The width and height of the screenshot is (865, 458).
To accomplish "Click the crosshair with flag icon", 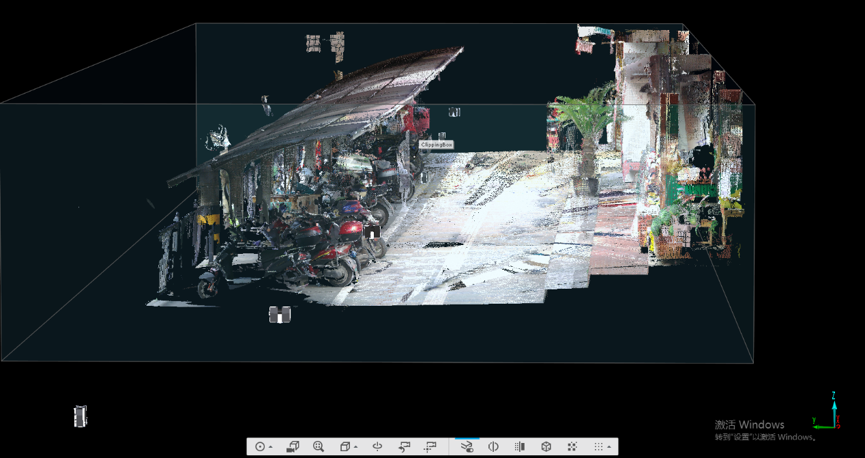I will click(x=431, y=447).
